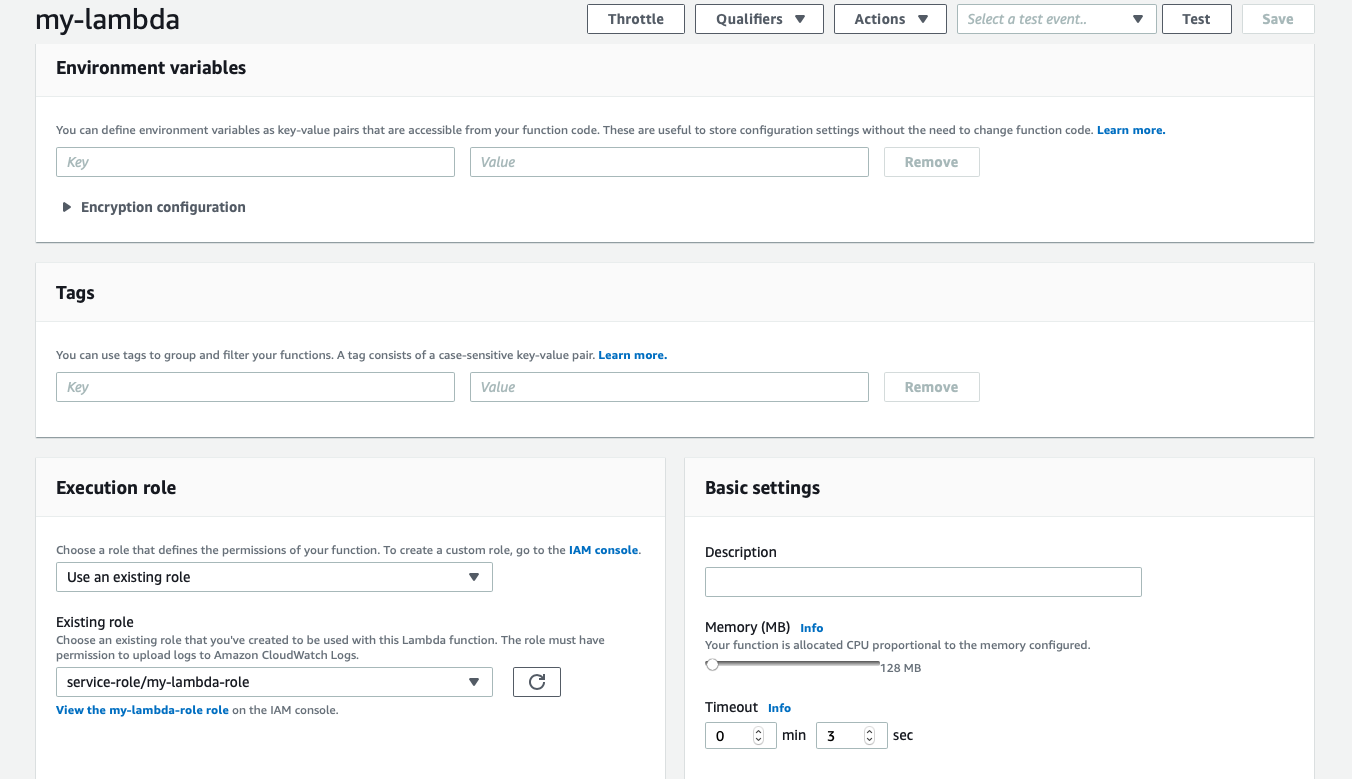1352x779 pixels.
Task: Click the Timeout seconds stepper arrows
Action: click(869, 736)
